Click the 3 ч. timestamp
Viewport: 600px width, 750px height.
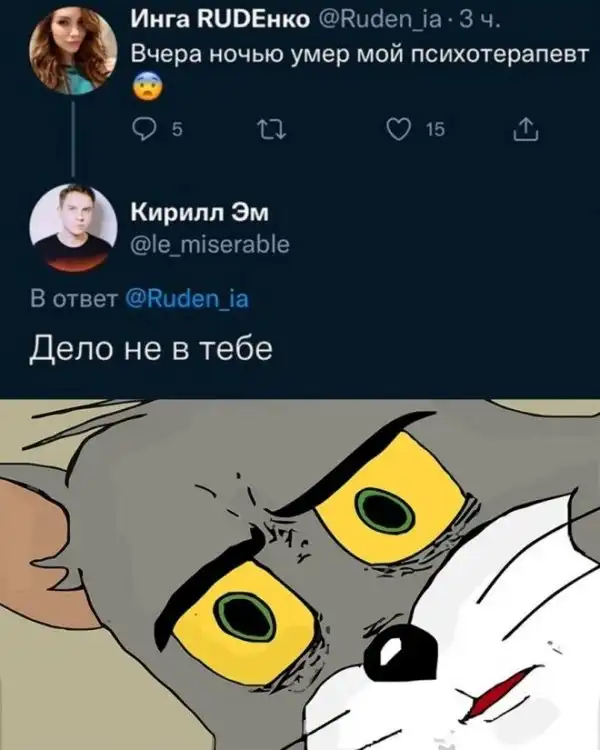pos(479,21)
